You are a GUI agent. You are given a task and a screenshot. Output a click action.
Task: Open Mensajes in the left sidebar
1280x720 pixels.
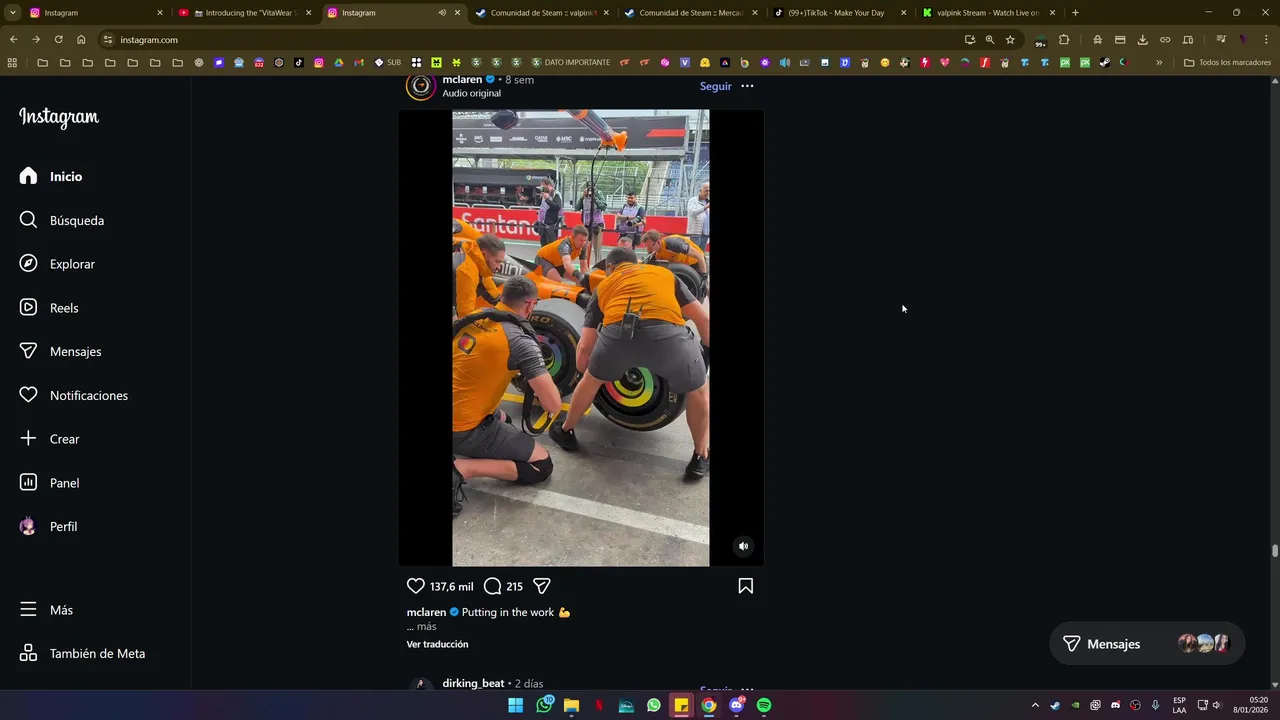[x=60, y=352]
